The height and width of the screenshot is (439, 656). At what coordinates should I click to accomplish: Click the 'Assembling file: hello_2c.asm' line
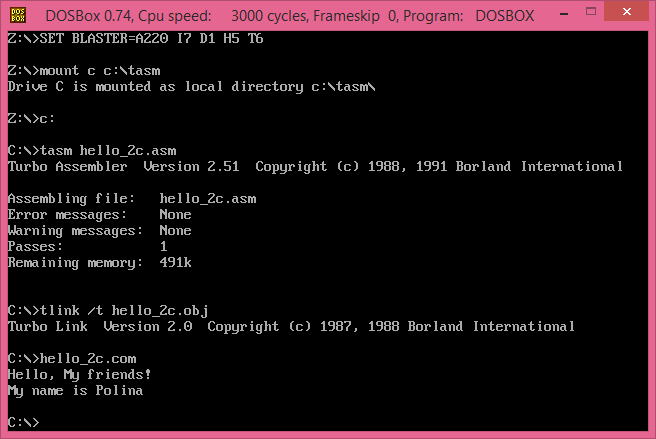pyautogui.click(x=132, y=199)
